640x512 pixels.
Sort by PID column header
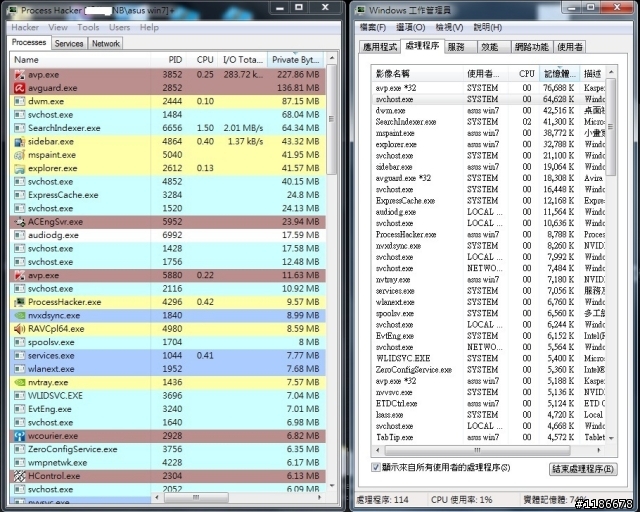point(169,60)
